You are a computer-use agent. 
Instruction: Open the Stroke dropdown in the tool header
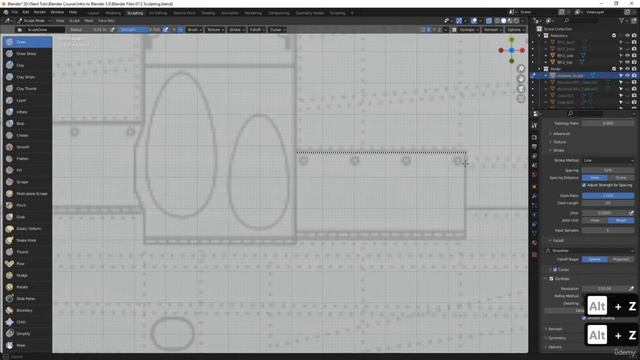pyautogui.click(x=236, y=30)
